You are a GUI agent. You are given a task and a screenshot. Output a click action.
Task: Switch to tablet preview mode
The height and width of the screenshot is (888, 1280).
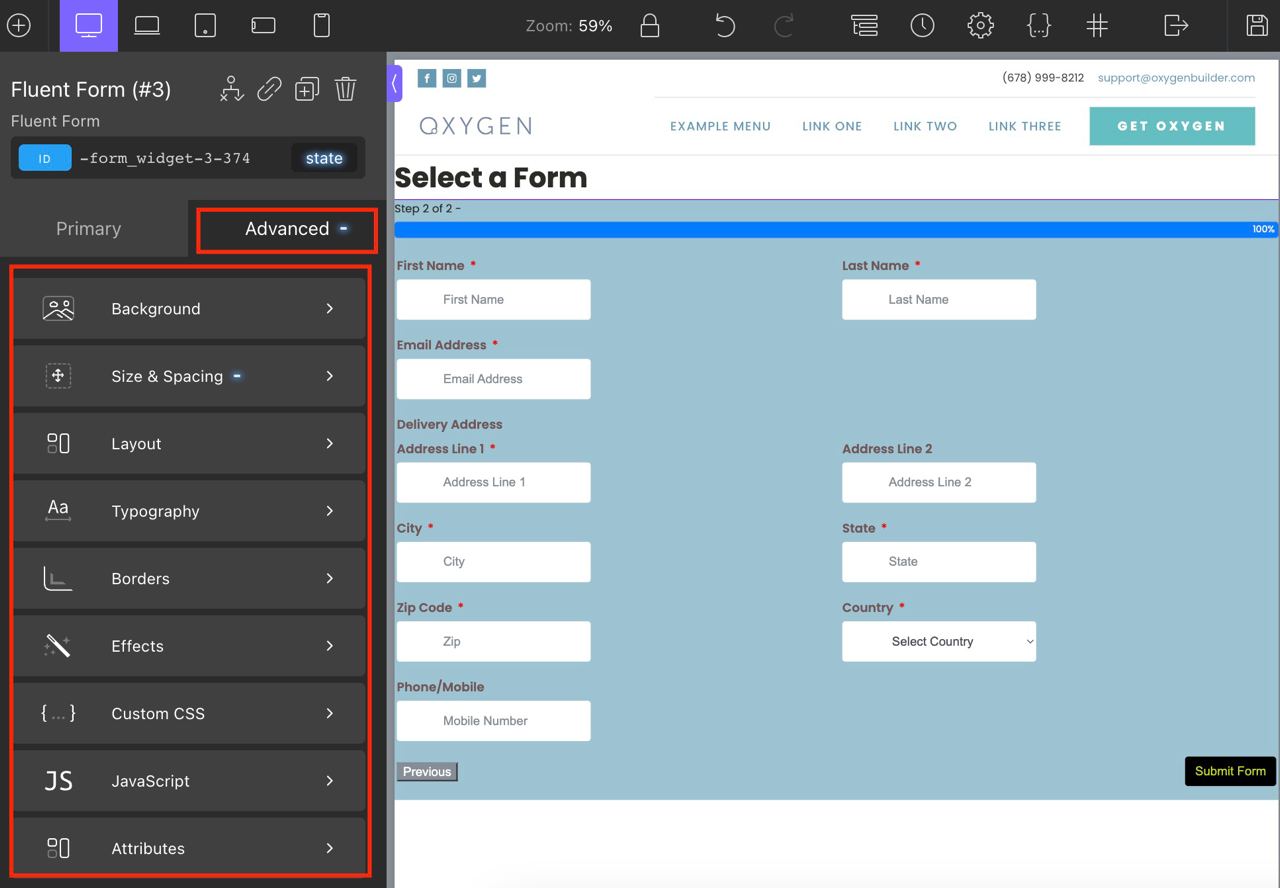point(204,26)
